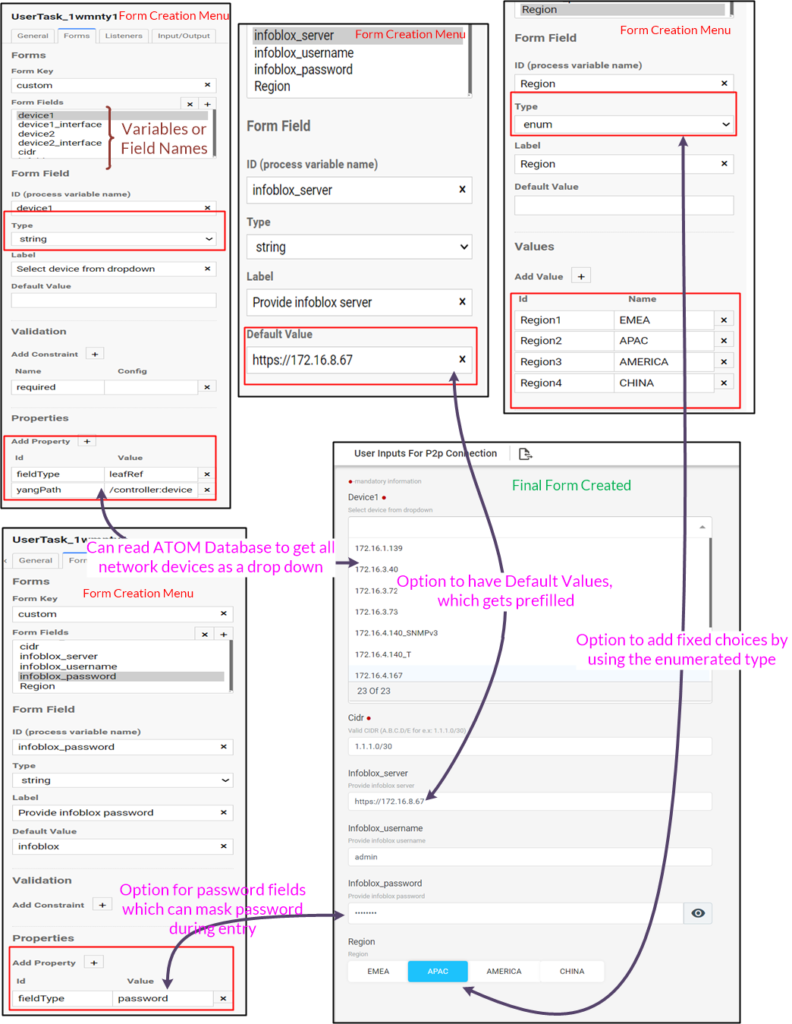Click the empty Default Value field for device1
The height and width of the screenshot is (1024, 792).
click(x=114, y=300)
